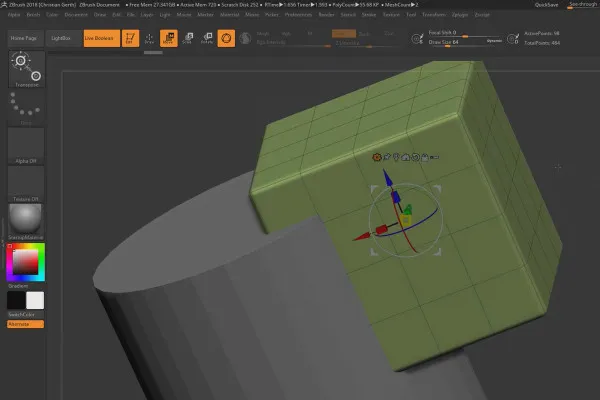Open the Zplugin menu
This screenshot has width=600, height=400.
click(x=460, y=15)
